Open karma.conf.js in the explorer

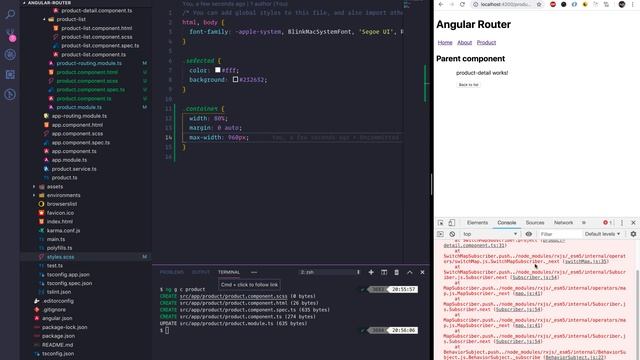(x=63, y=231)
